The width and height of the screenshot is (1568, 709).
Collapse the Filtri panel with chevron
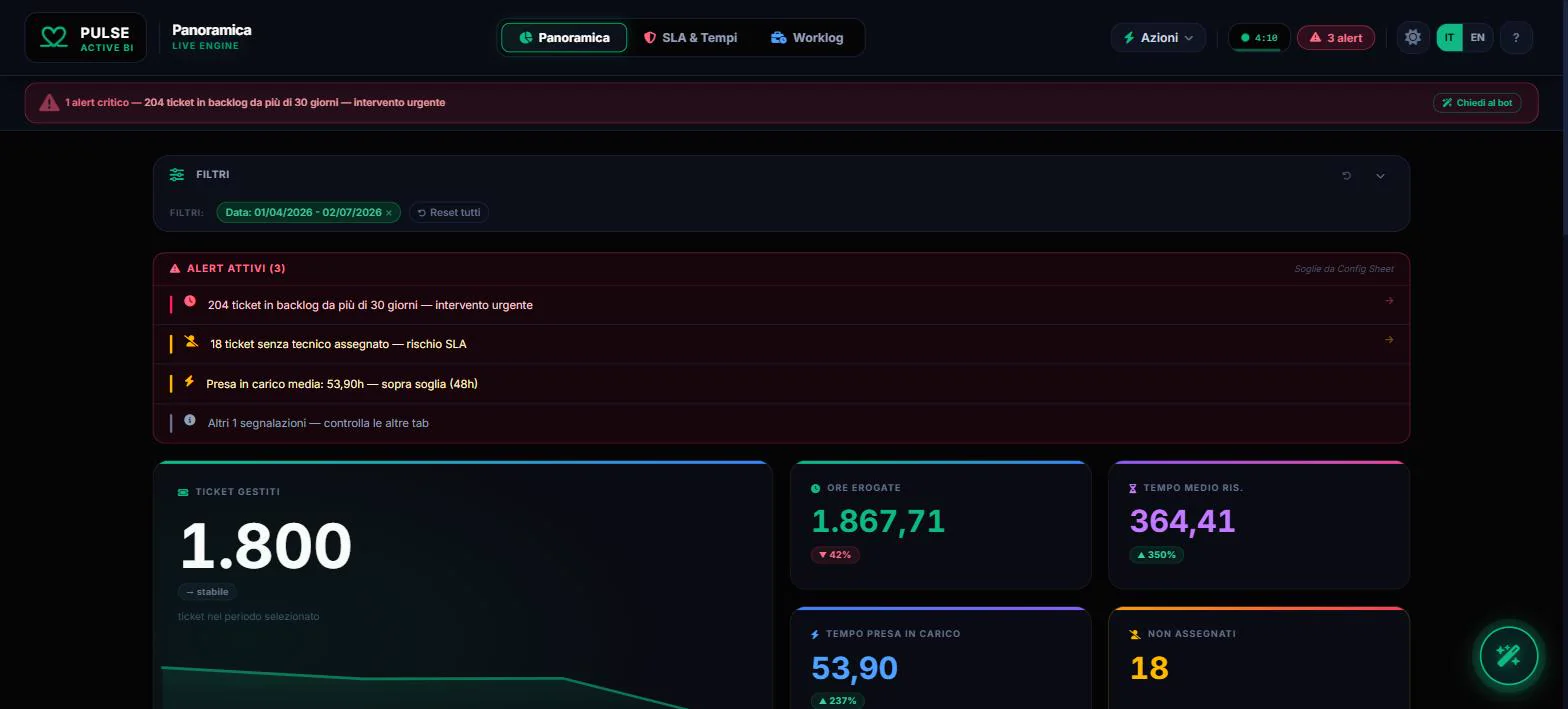(x=1380, y=176)
